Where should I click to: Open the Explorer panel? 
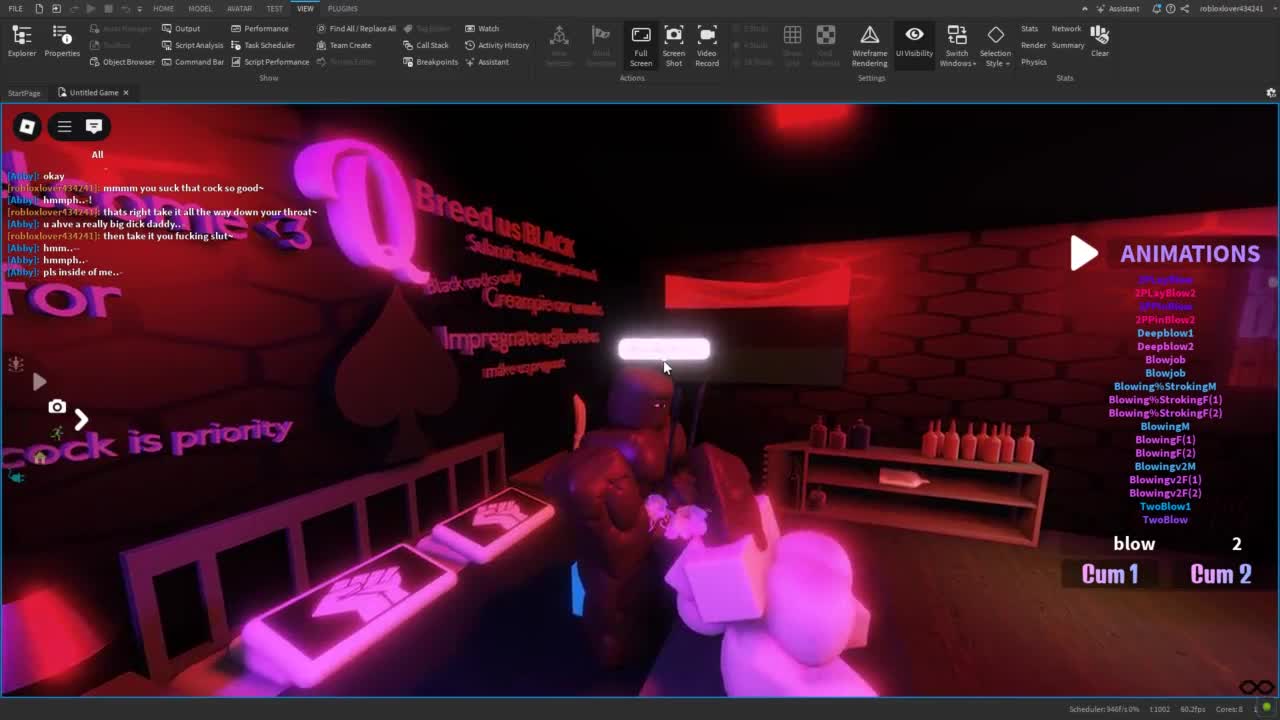[21, 41]
